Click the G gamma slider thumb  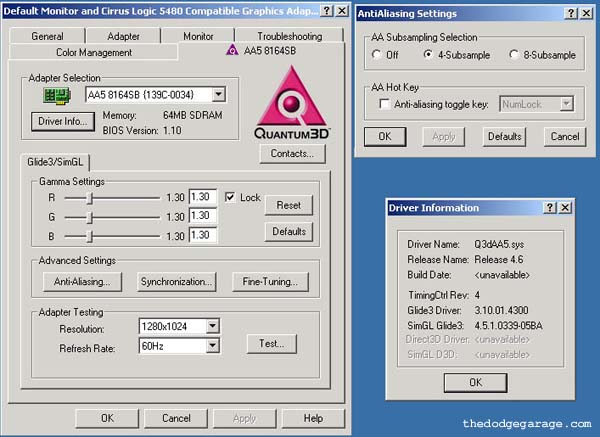[x=90, y=217]
